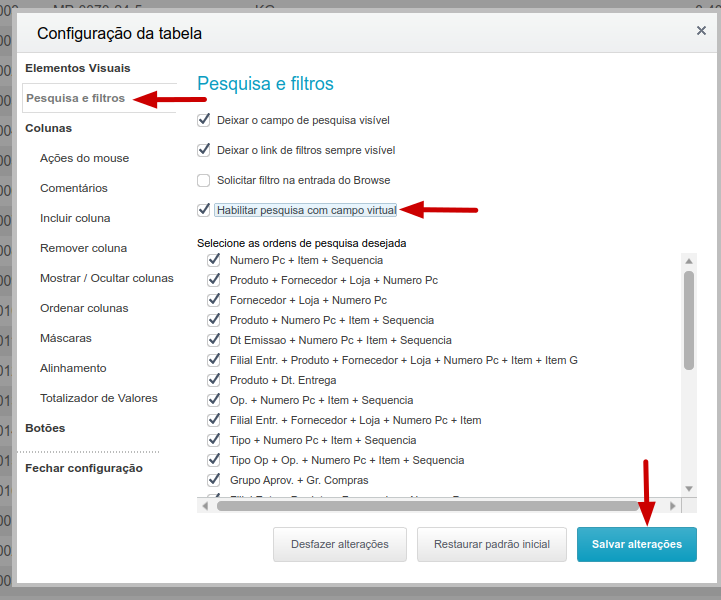
Task: Toggle Habilitar pesquisa com campo virtual checkbox
Action: click(204, 210)
